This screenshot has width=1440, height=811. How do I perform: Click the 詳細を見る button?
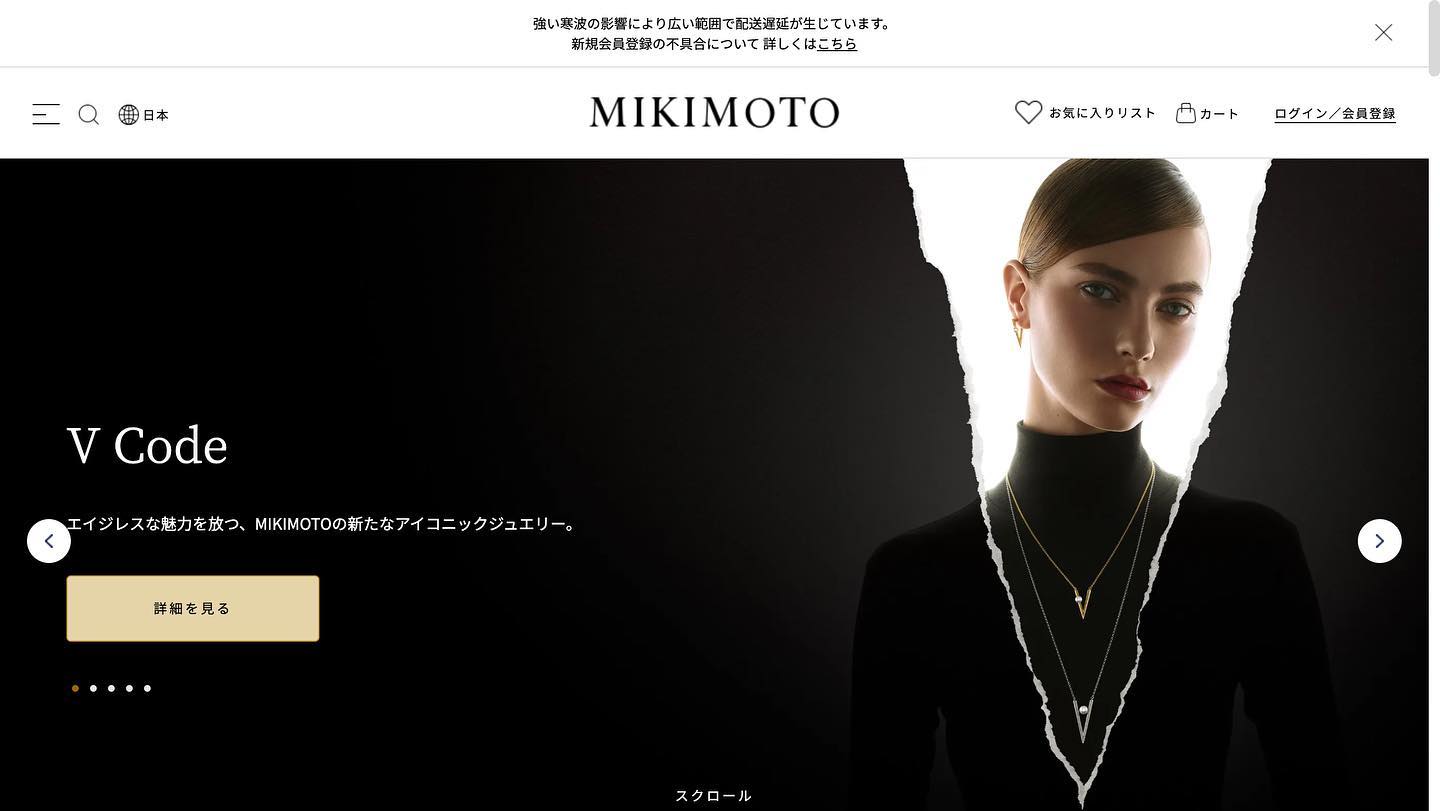193,608
